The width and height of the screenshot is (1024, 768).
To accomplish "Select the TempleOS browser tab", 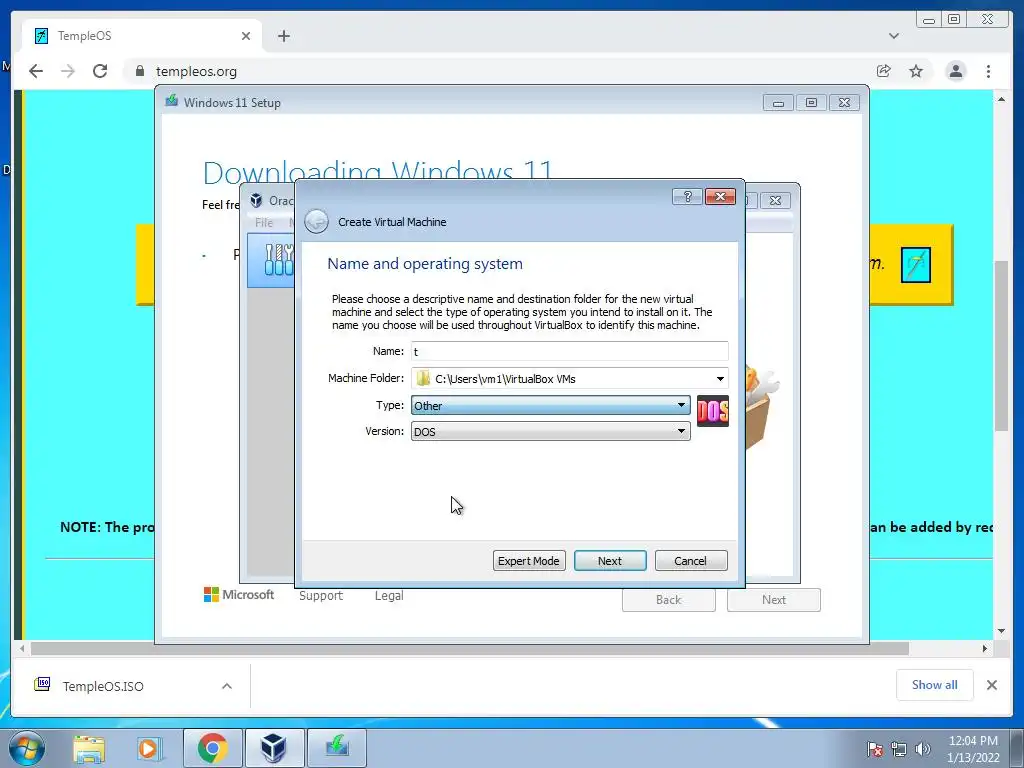I will pyautogui.click(x=142, y=36).
